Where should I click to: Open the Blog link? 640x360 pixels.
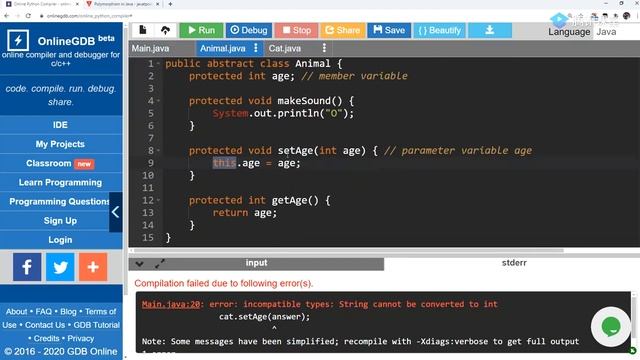tap(68, 311)
